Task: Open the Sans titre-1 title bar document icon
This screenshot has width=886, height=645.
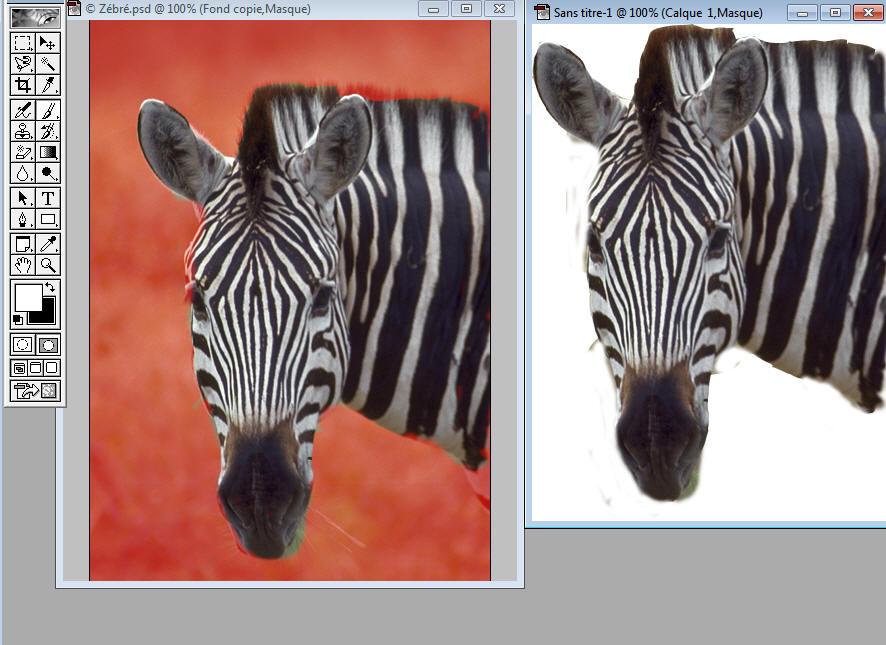Action: pos(542,12)
